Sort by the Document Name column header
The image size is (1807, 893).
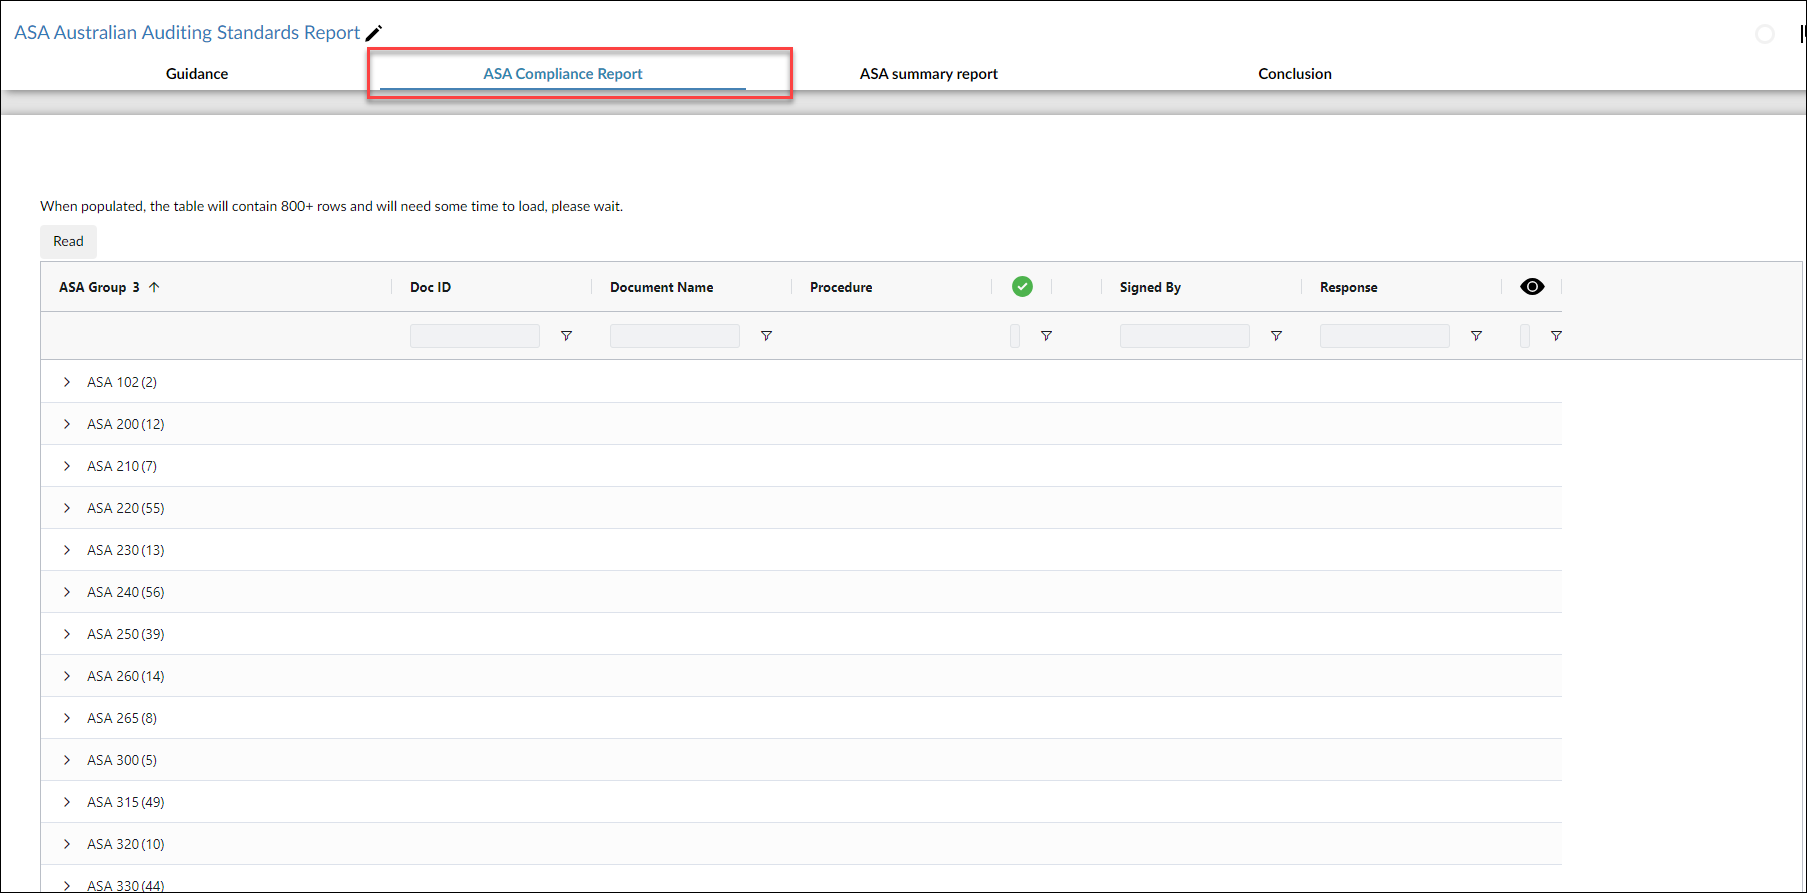click(x=662, y=287)
